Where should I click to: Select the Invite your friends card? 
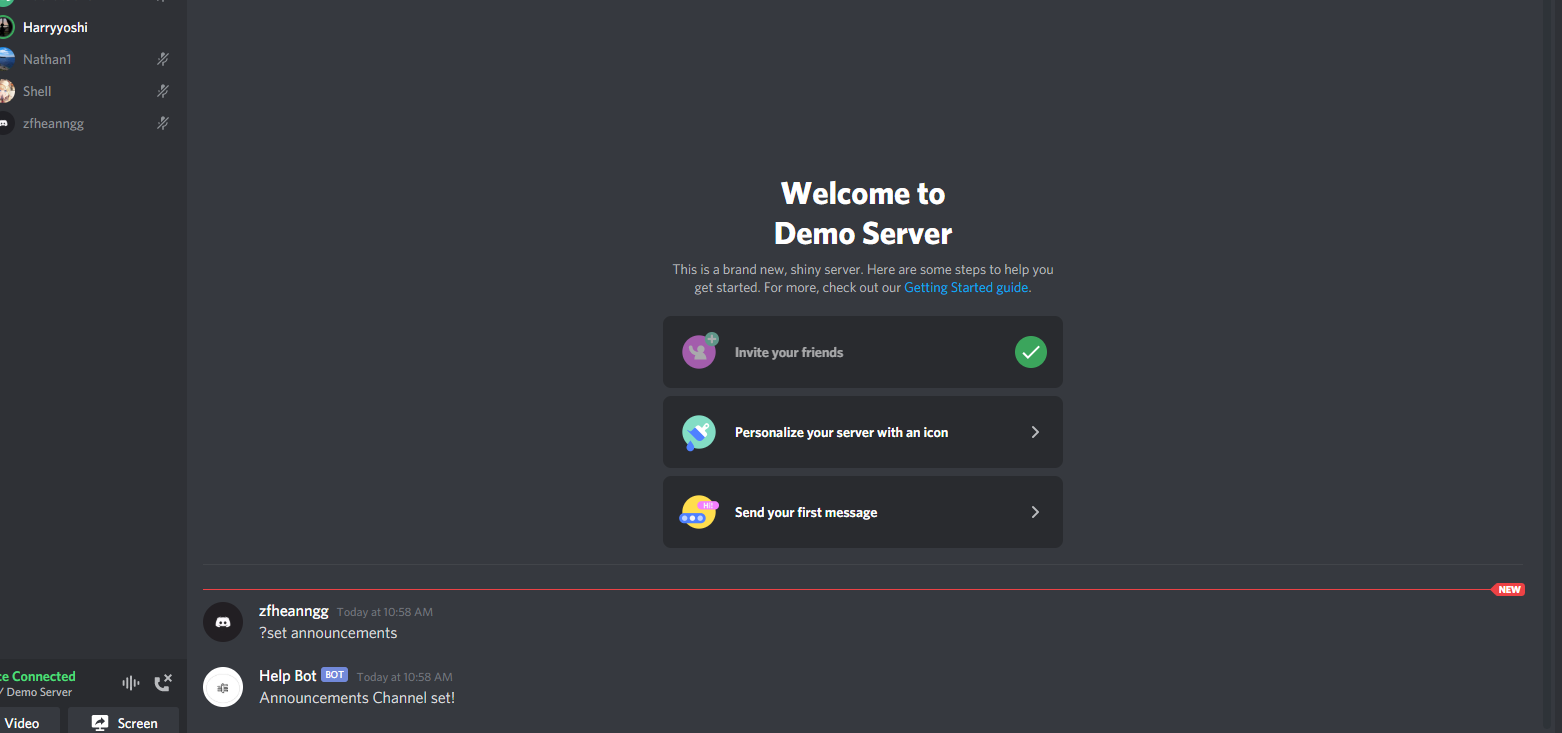click(863, 352)
